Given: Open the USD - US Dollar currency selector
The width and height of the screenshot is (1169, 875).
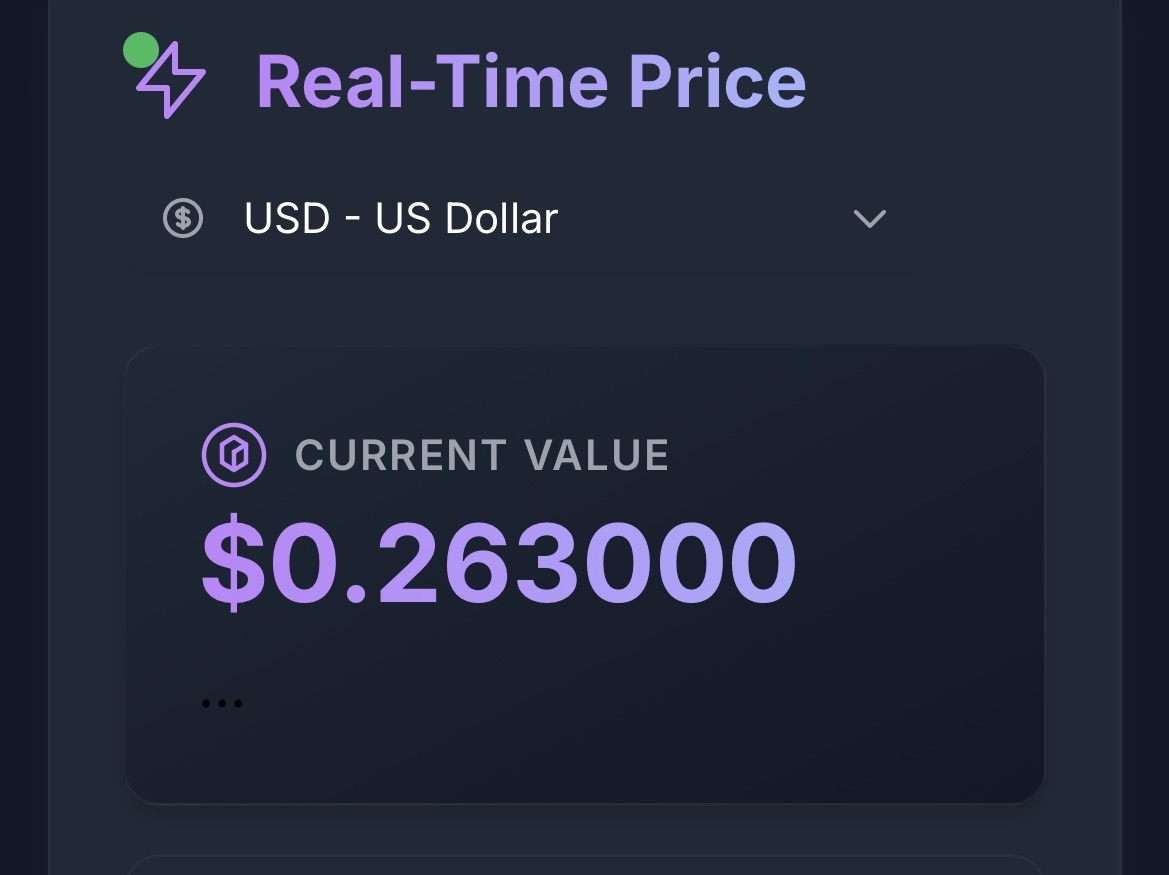Looking at the screenshot, I should 526,218.
